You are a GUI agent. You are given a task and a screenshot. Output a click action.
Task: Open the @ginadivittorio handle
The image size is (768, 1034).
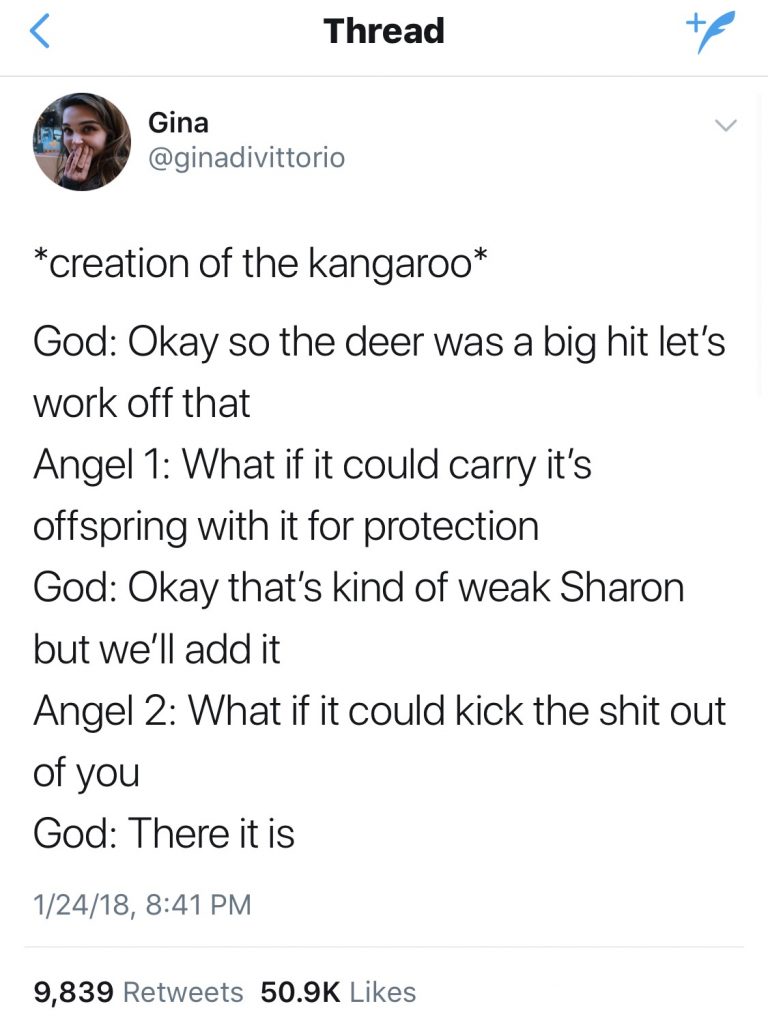coord(247,158)
